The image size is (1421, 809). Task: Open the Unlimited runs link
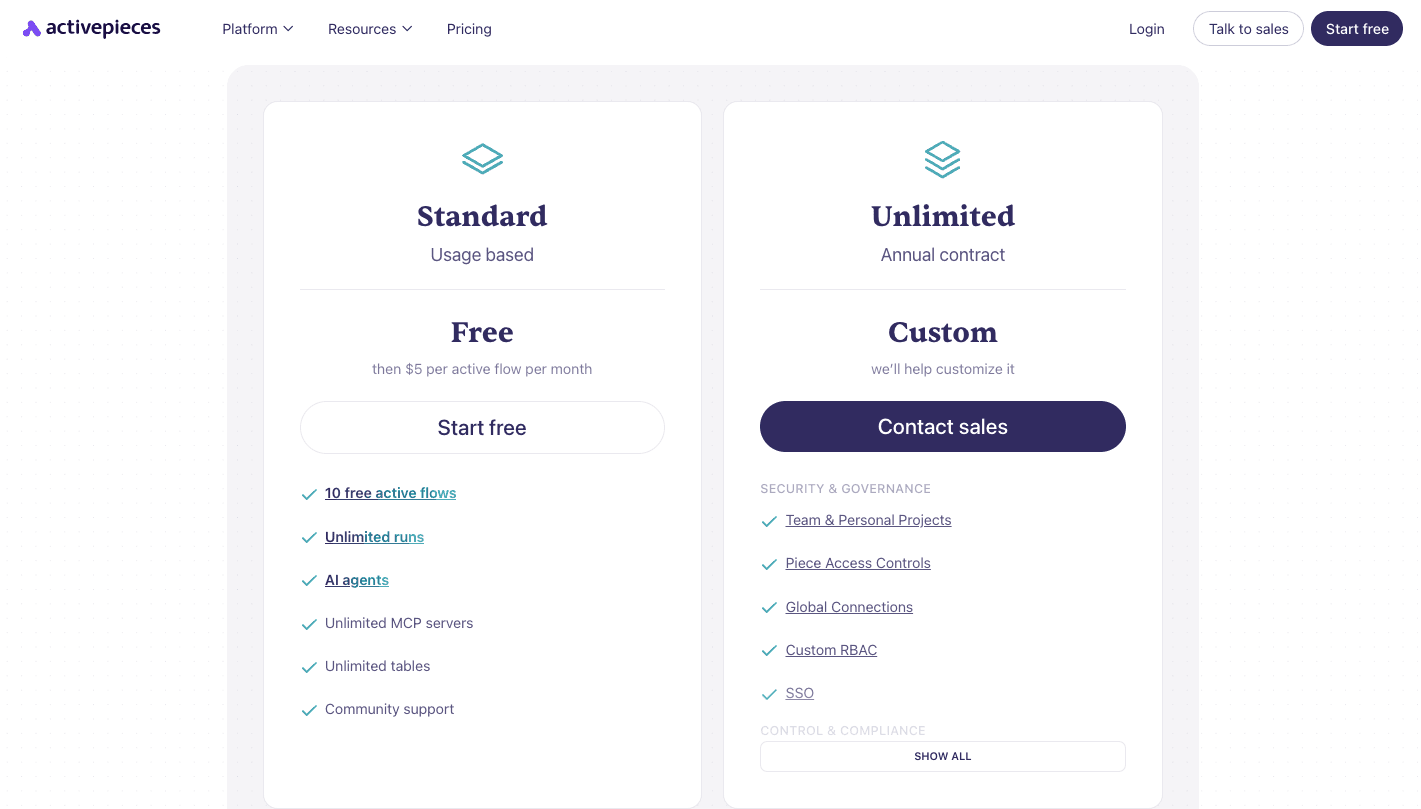coord(374,537)
